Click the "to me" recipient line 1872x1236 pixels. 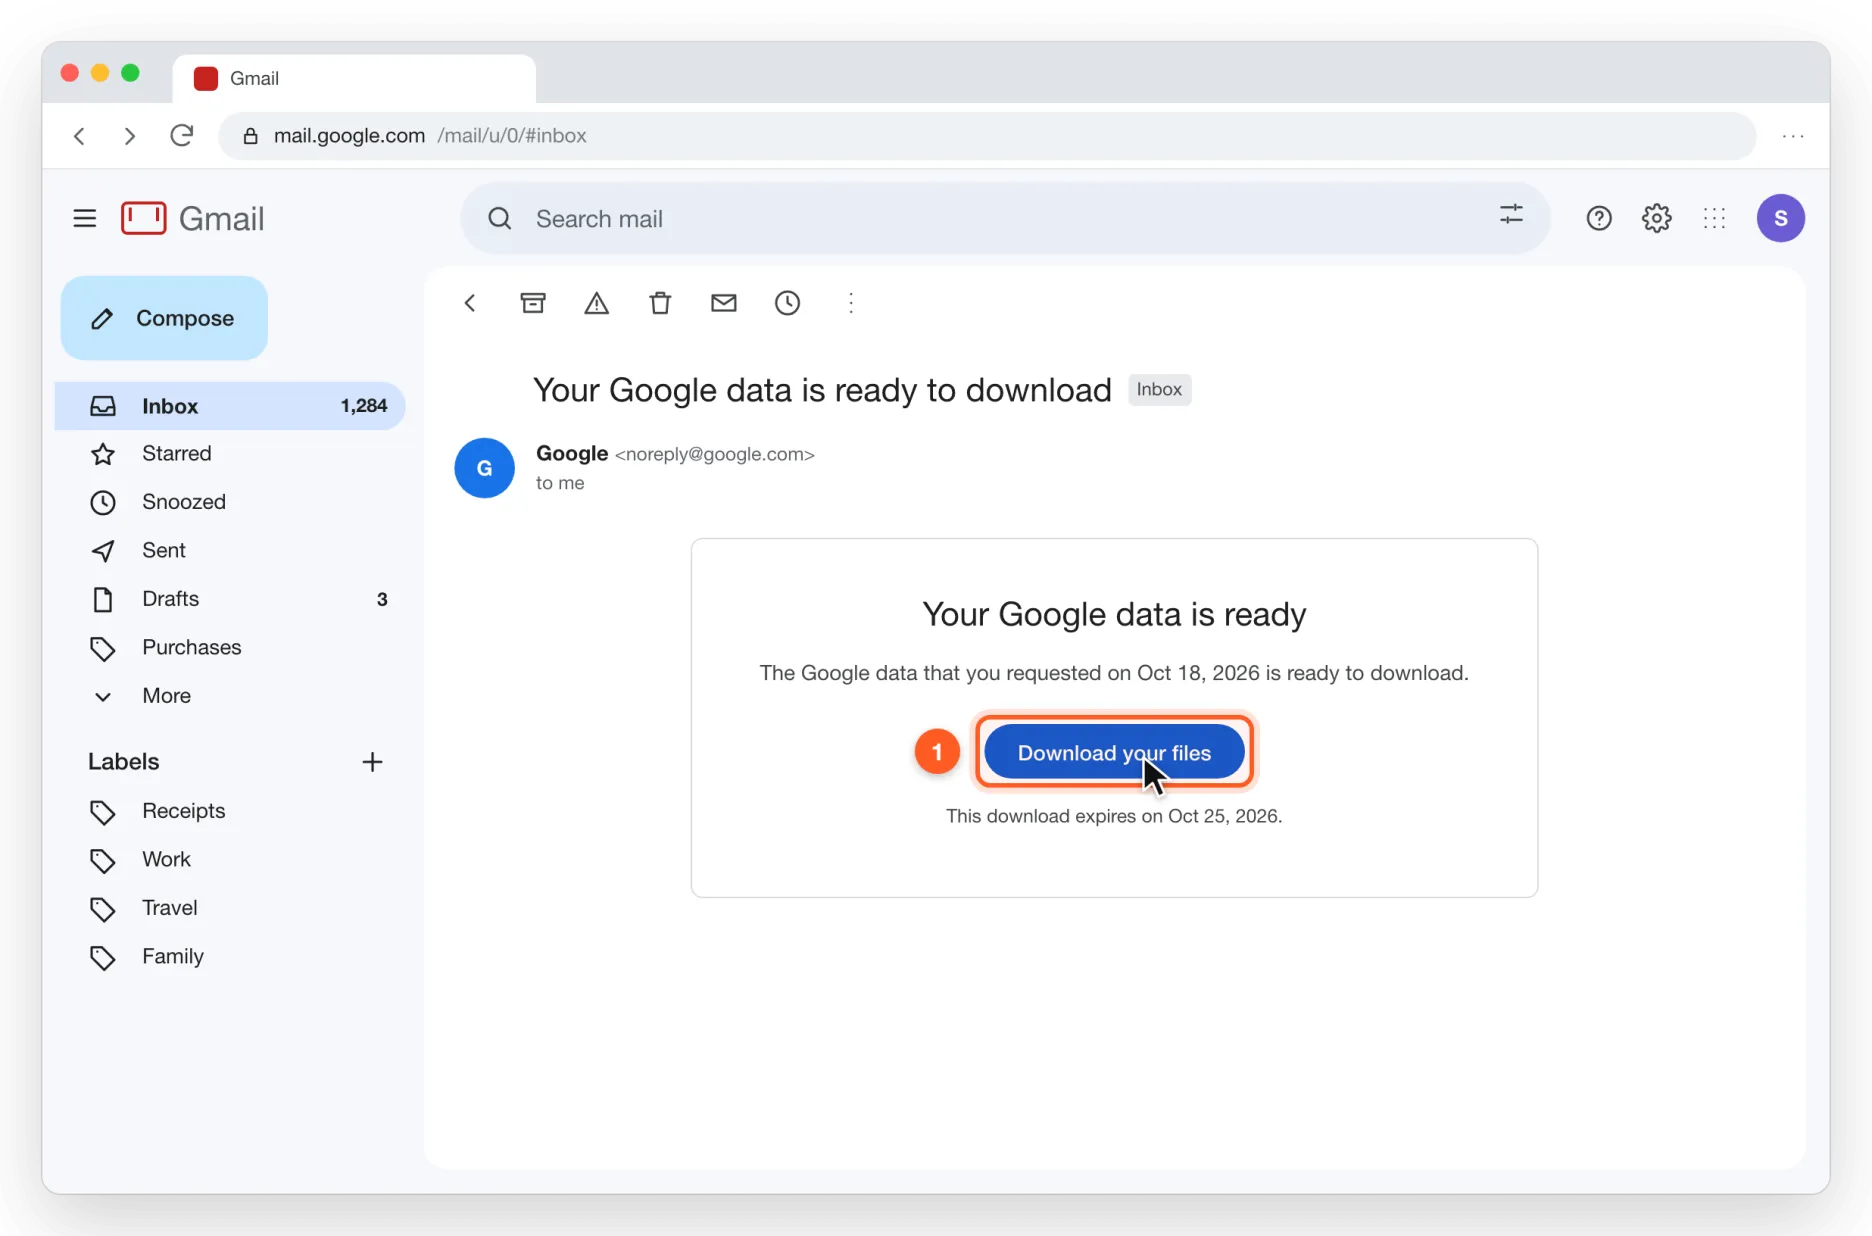point(560,483)
